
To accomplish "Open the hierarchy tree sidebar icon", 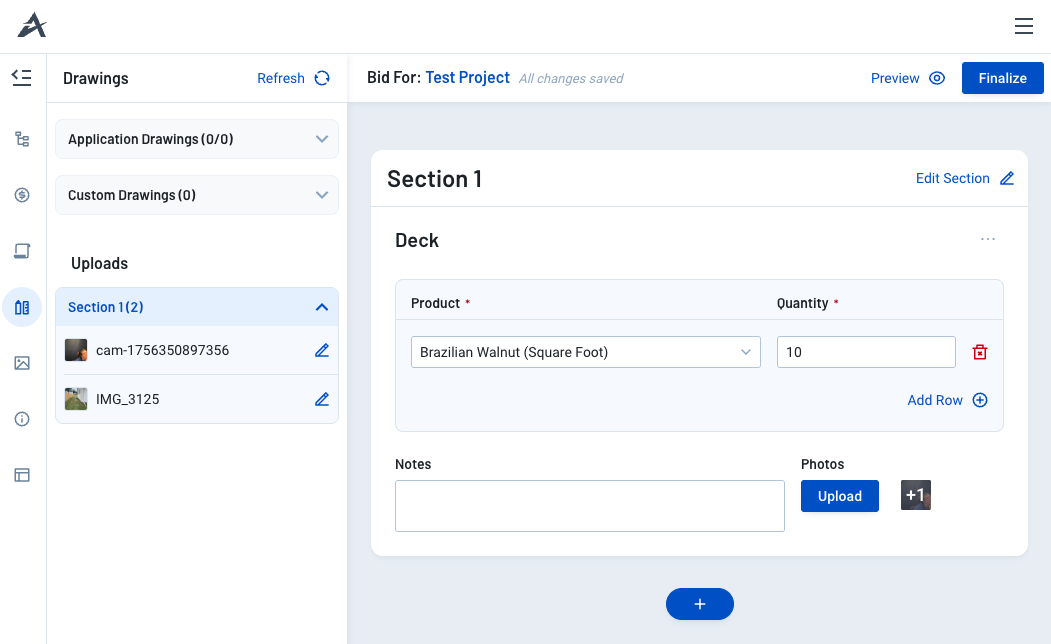I will click(22, 139).
